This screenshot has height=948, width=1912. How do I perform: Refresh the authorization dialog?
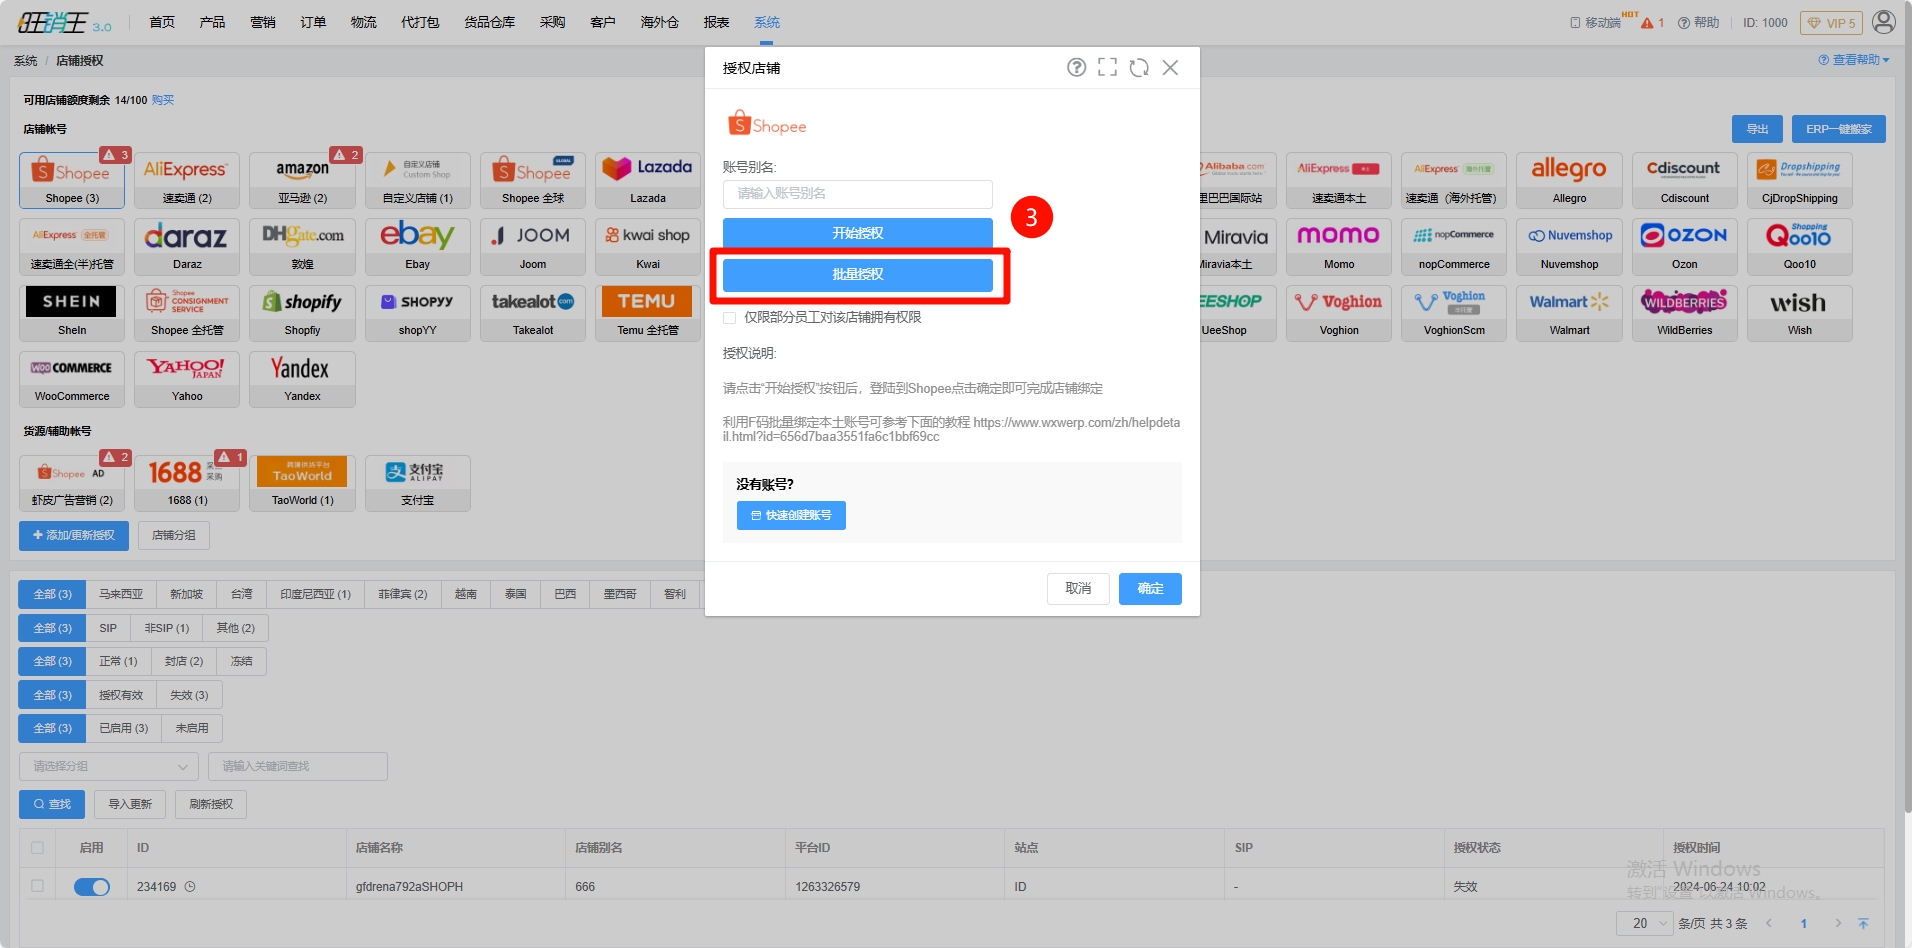point(1139,67)
